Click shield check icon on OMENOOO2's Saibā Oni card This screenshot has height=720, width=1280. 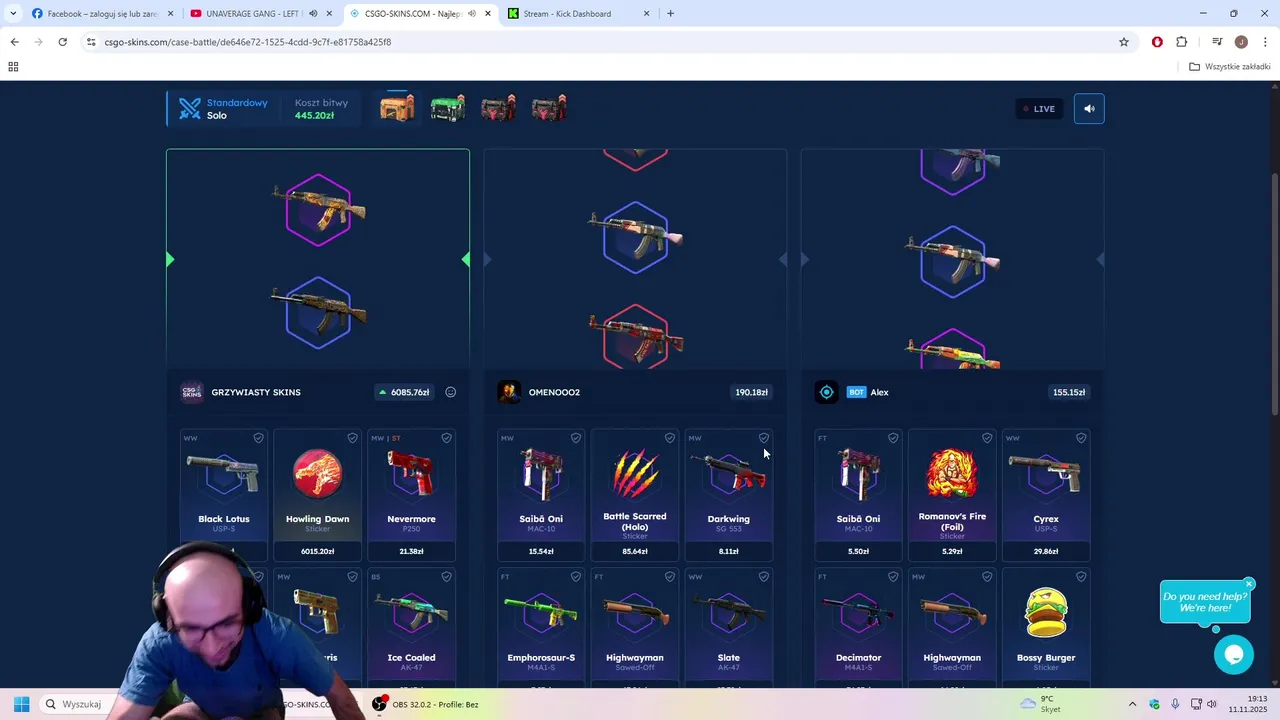click(575, 438)
